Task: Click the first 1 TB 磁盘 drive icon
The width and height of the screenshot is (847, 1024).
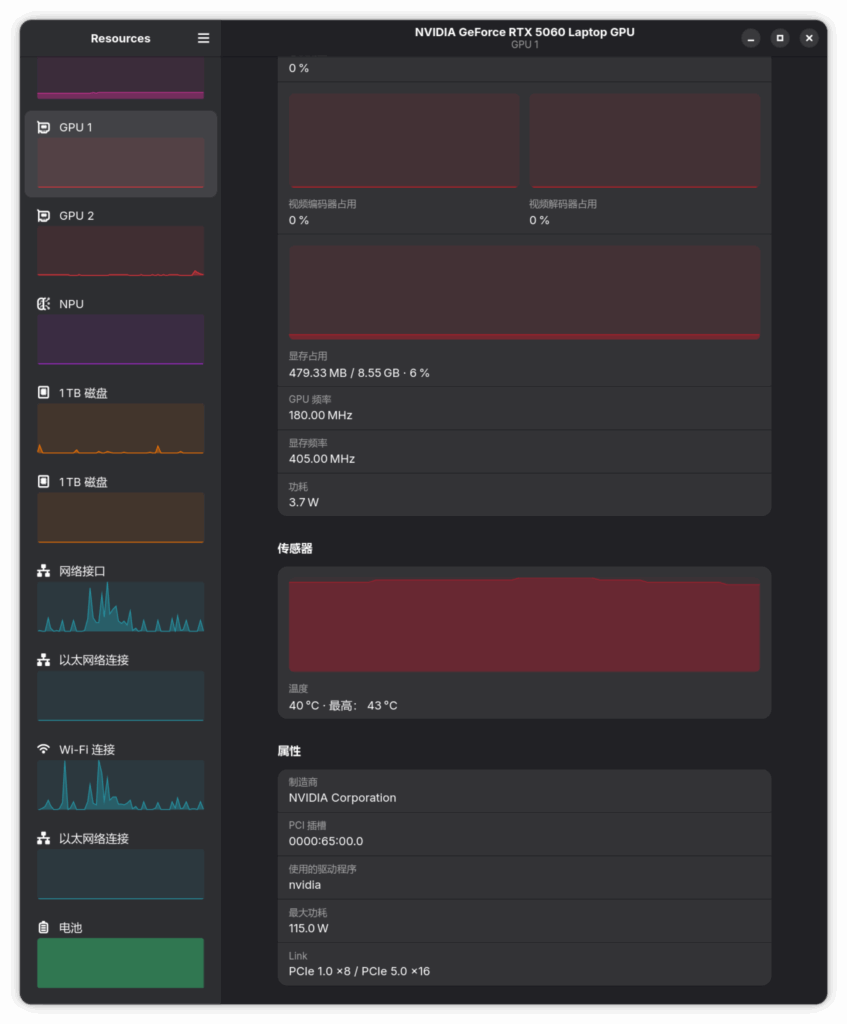Action: 43,393
